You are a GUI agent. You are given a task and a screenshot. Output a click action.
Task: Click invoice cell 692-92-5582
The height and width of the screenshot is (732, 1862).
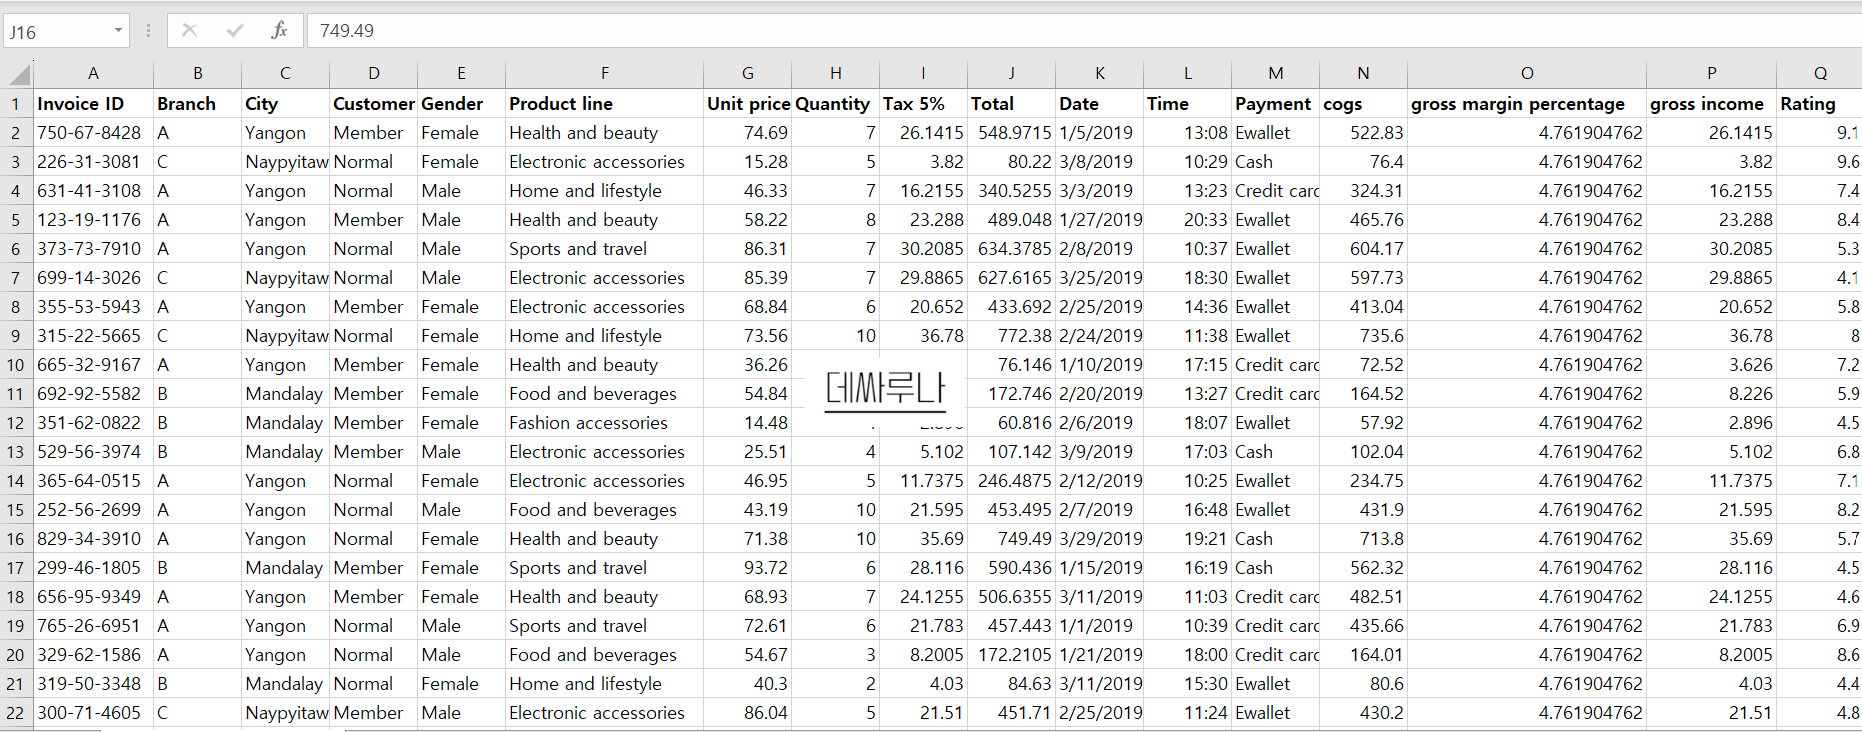pos(93,394)
